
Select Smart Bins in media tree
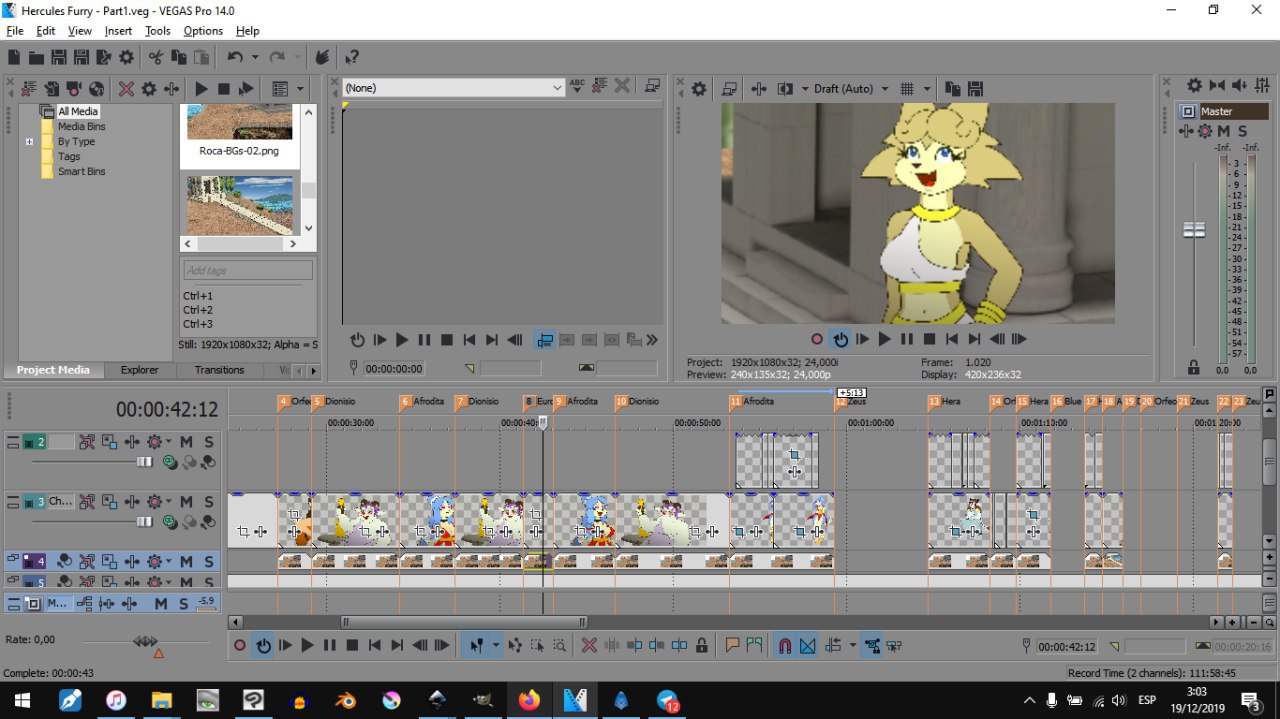coord(81,172)
